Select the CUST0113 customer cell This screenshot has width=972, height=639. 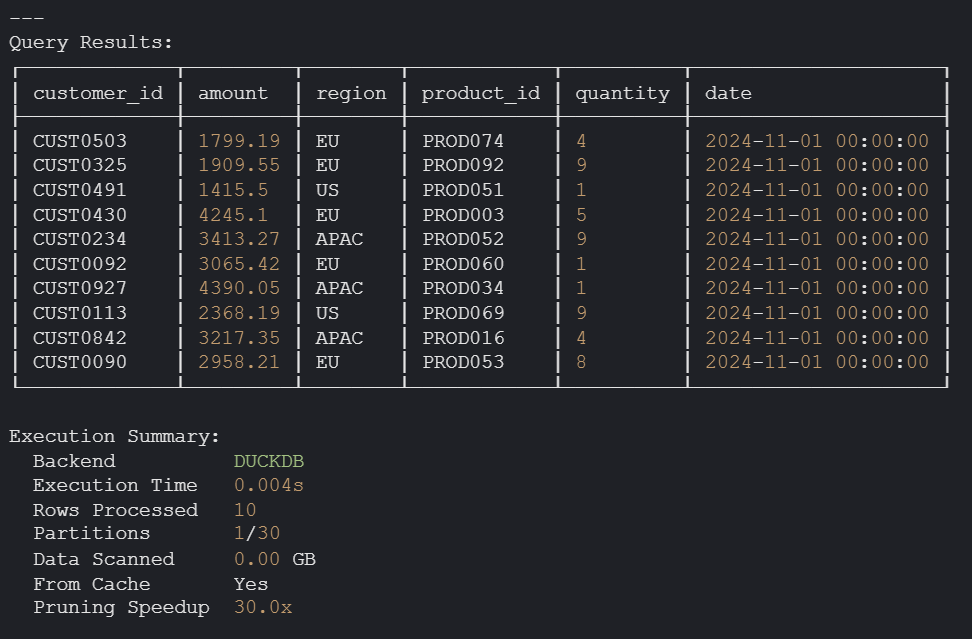pyautogui.click(x=80, y=313)
